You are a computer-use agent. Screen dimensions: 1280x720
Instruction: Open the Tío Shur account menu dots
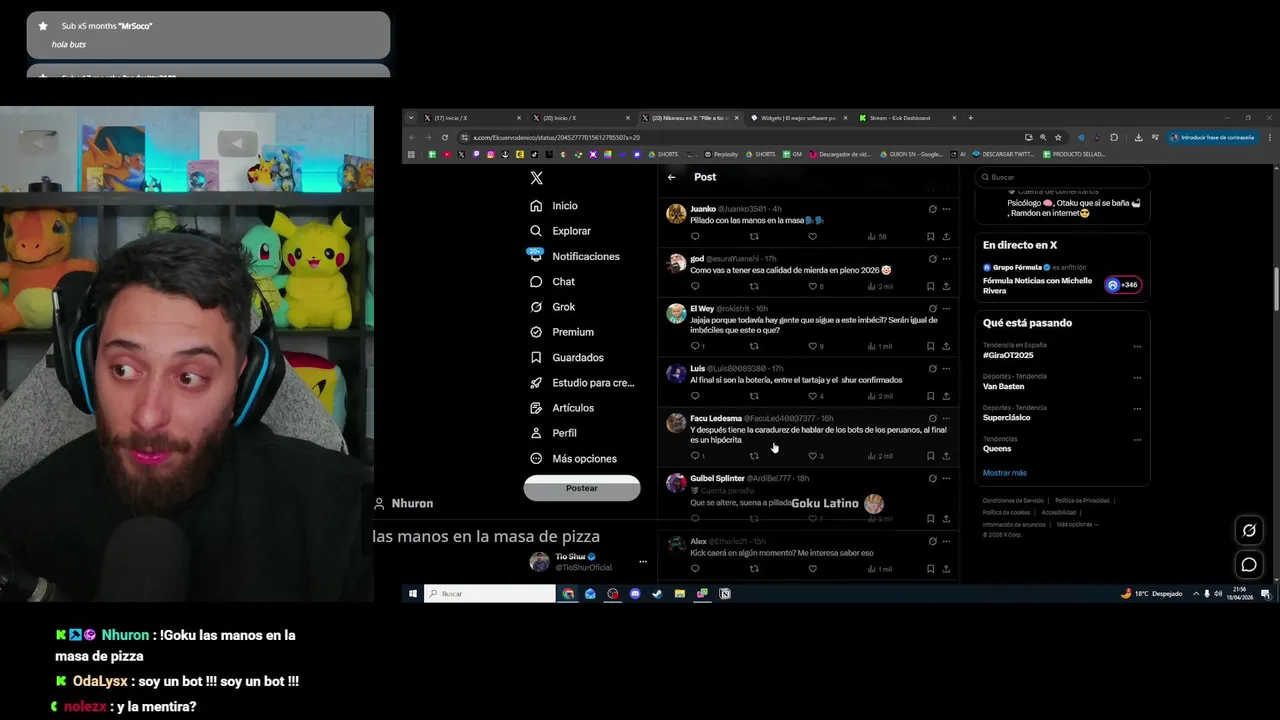click(643, 562)
